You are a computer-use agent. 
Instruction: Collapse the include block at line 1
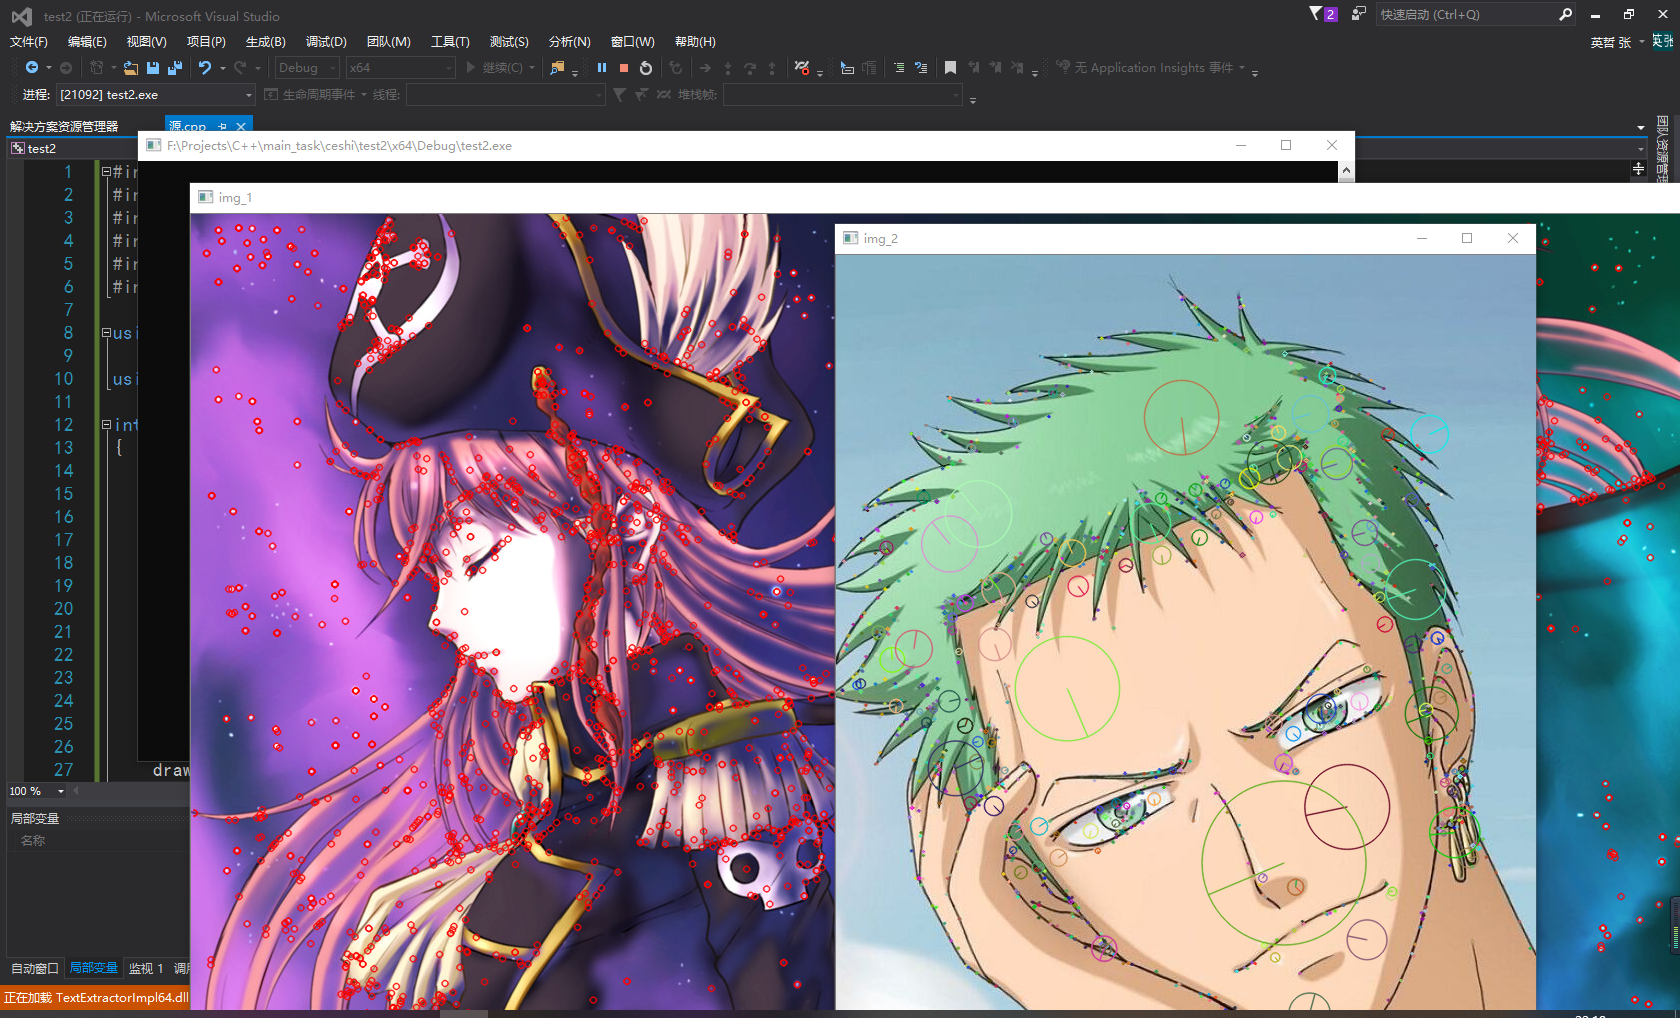[106, 172]
